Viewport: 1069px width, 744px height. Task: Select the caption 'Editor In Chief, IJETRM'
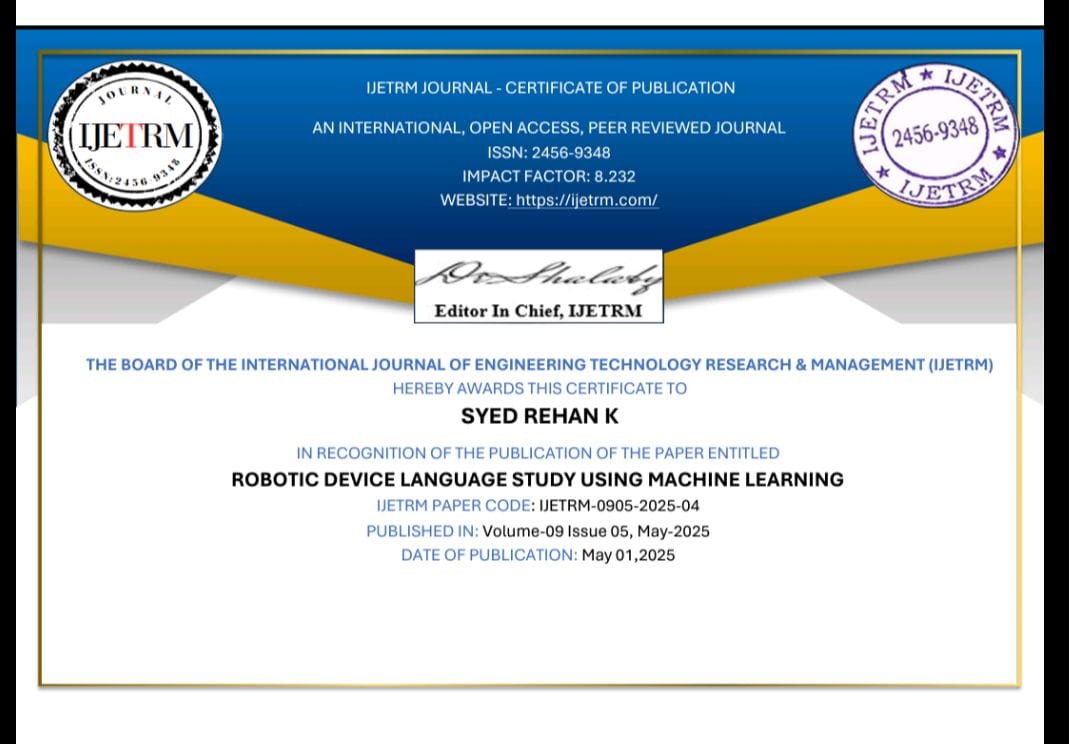coord(539,311)
